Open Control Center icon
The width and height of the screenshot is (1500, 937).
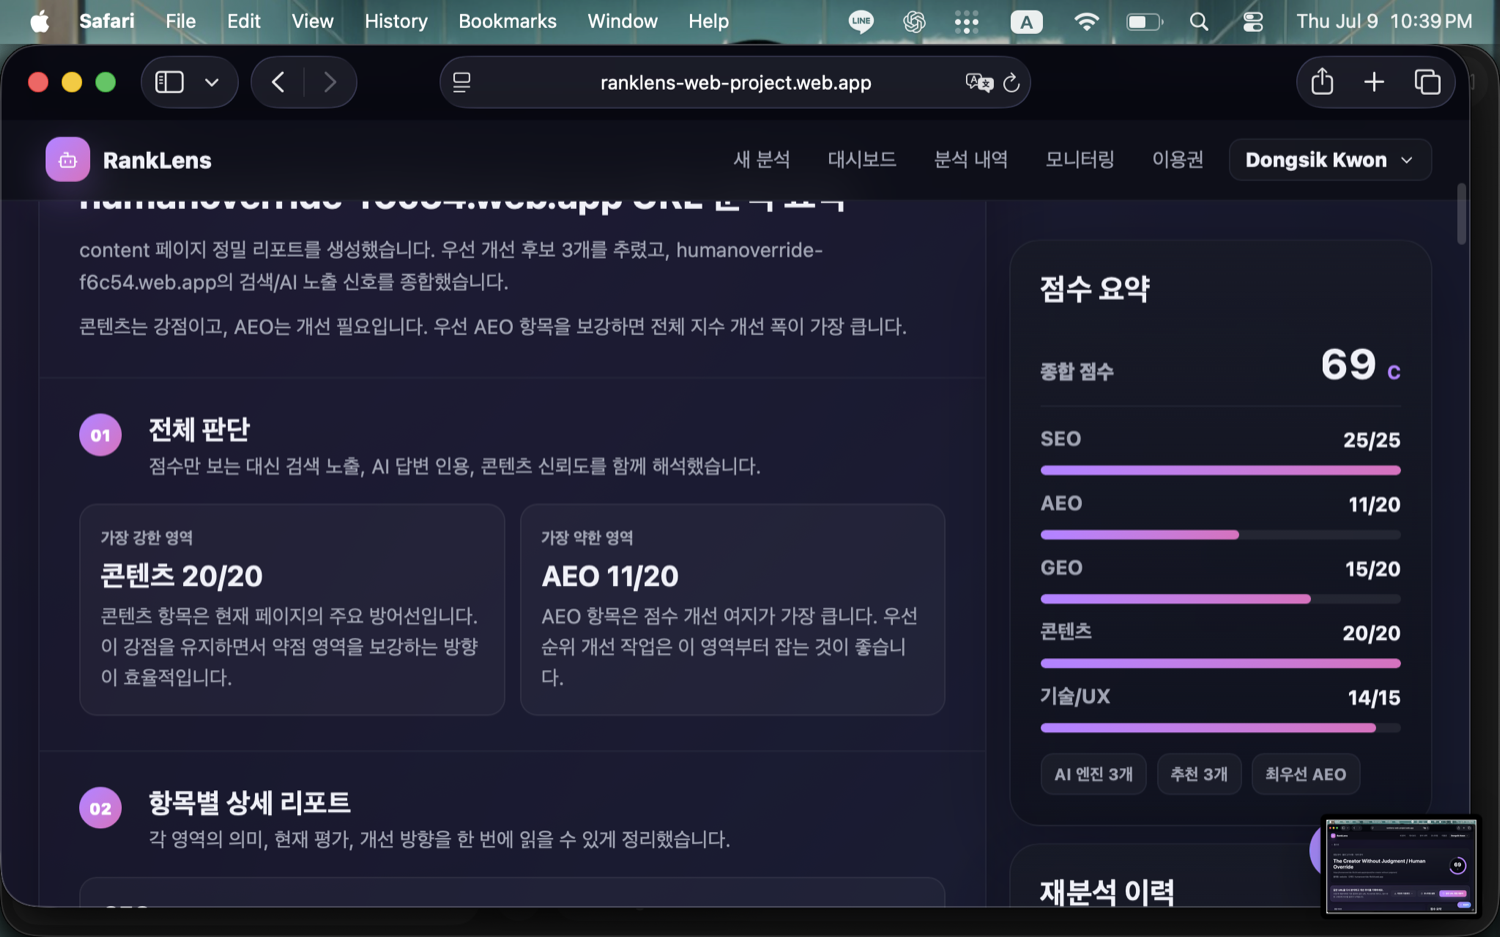coord(1253,21)
